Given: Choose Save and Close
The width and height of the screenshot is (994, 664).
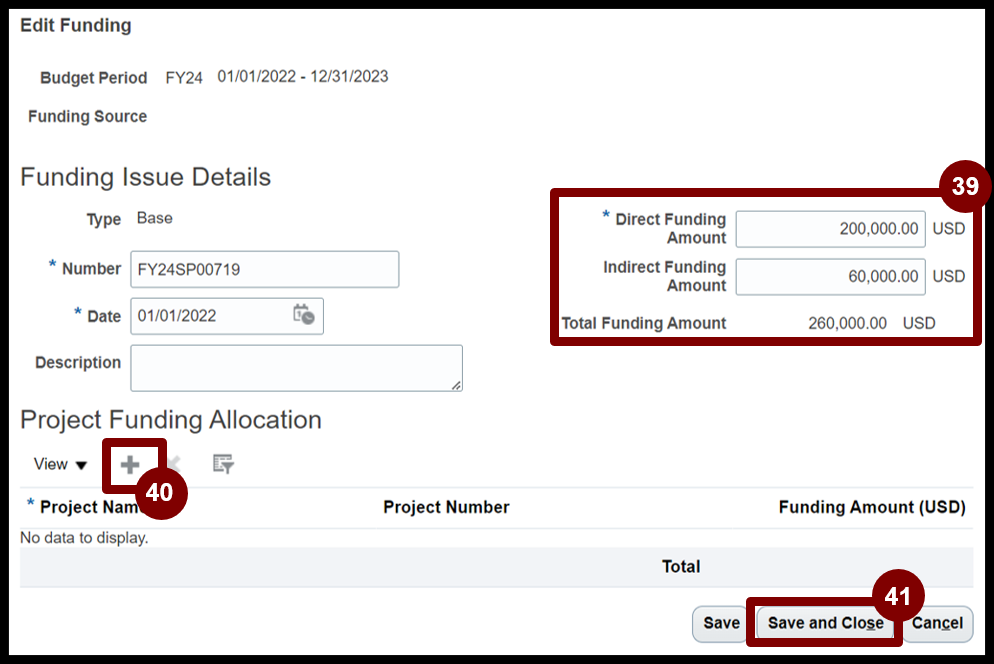Looking at the screenshot, I should 825,623.
